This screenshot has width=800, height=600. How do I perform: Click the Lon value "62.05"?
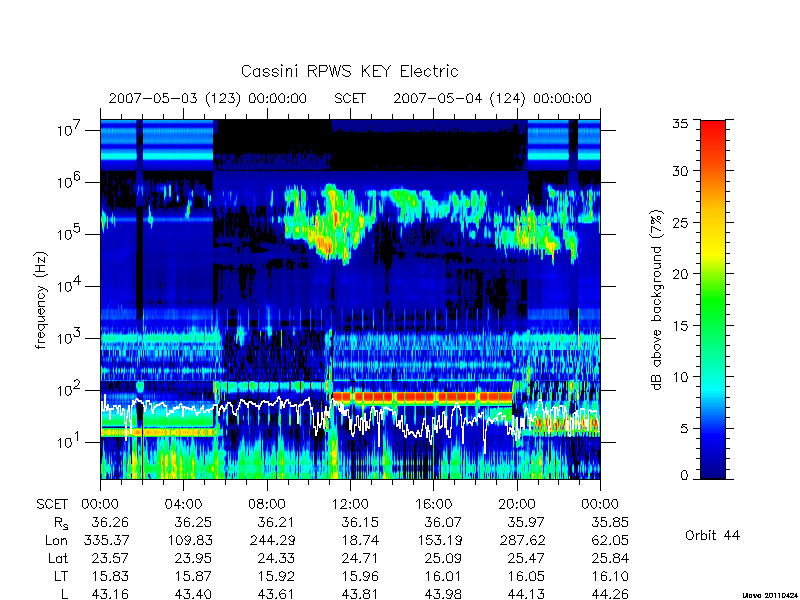(610, 540)
